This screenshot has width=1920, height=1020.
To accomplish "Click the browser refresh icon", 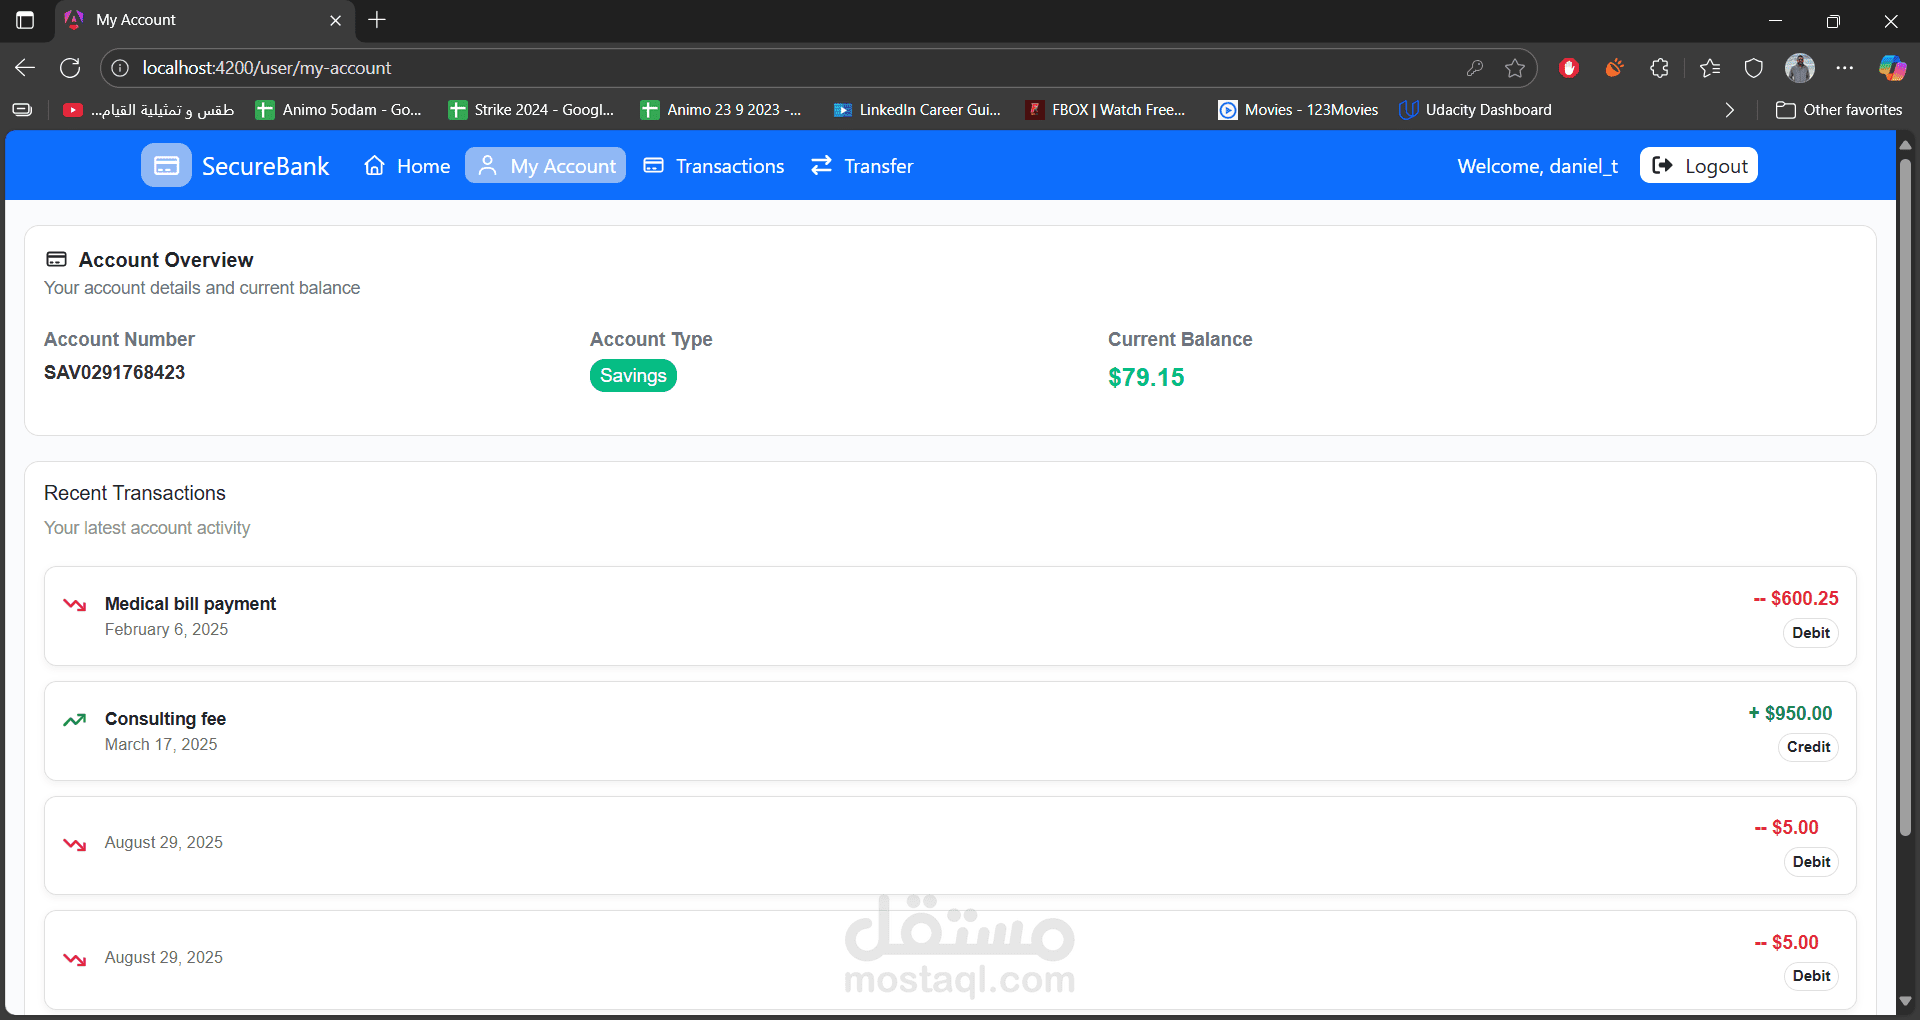I will click(70, 68).
